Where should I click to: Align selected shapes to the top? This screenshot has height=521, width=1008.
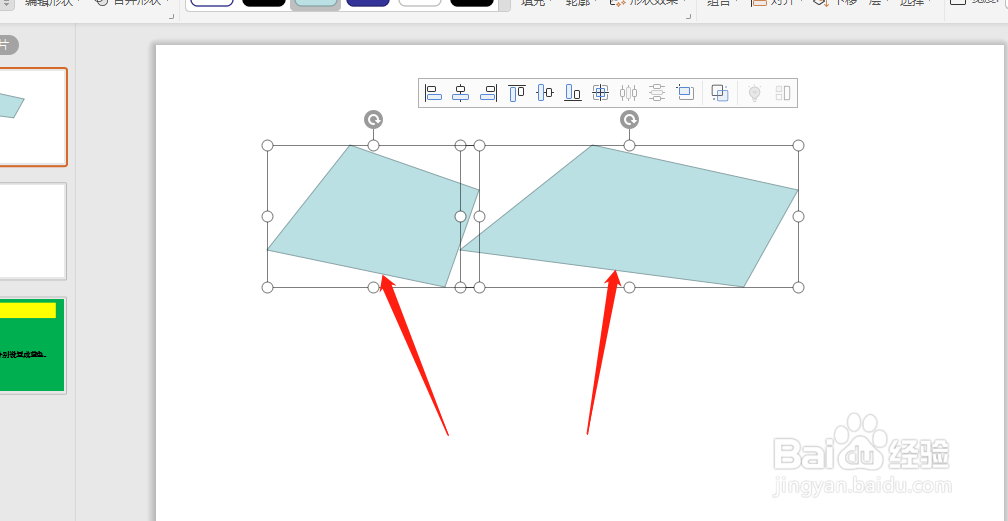pos(517,93)
